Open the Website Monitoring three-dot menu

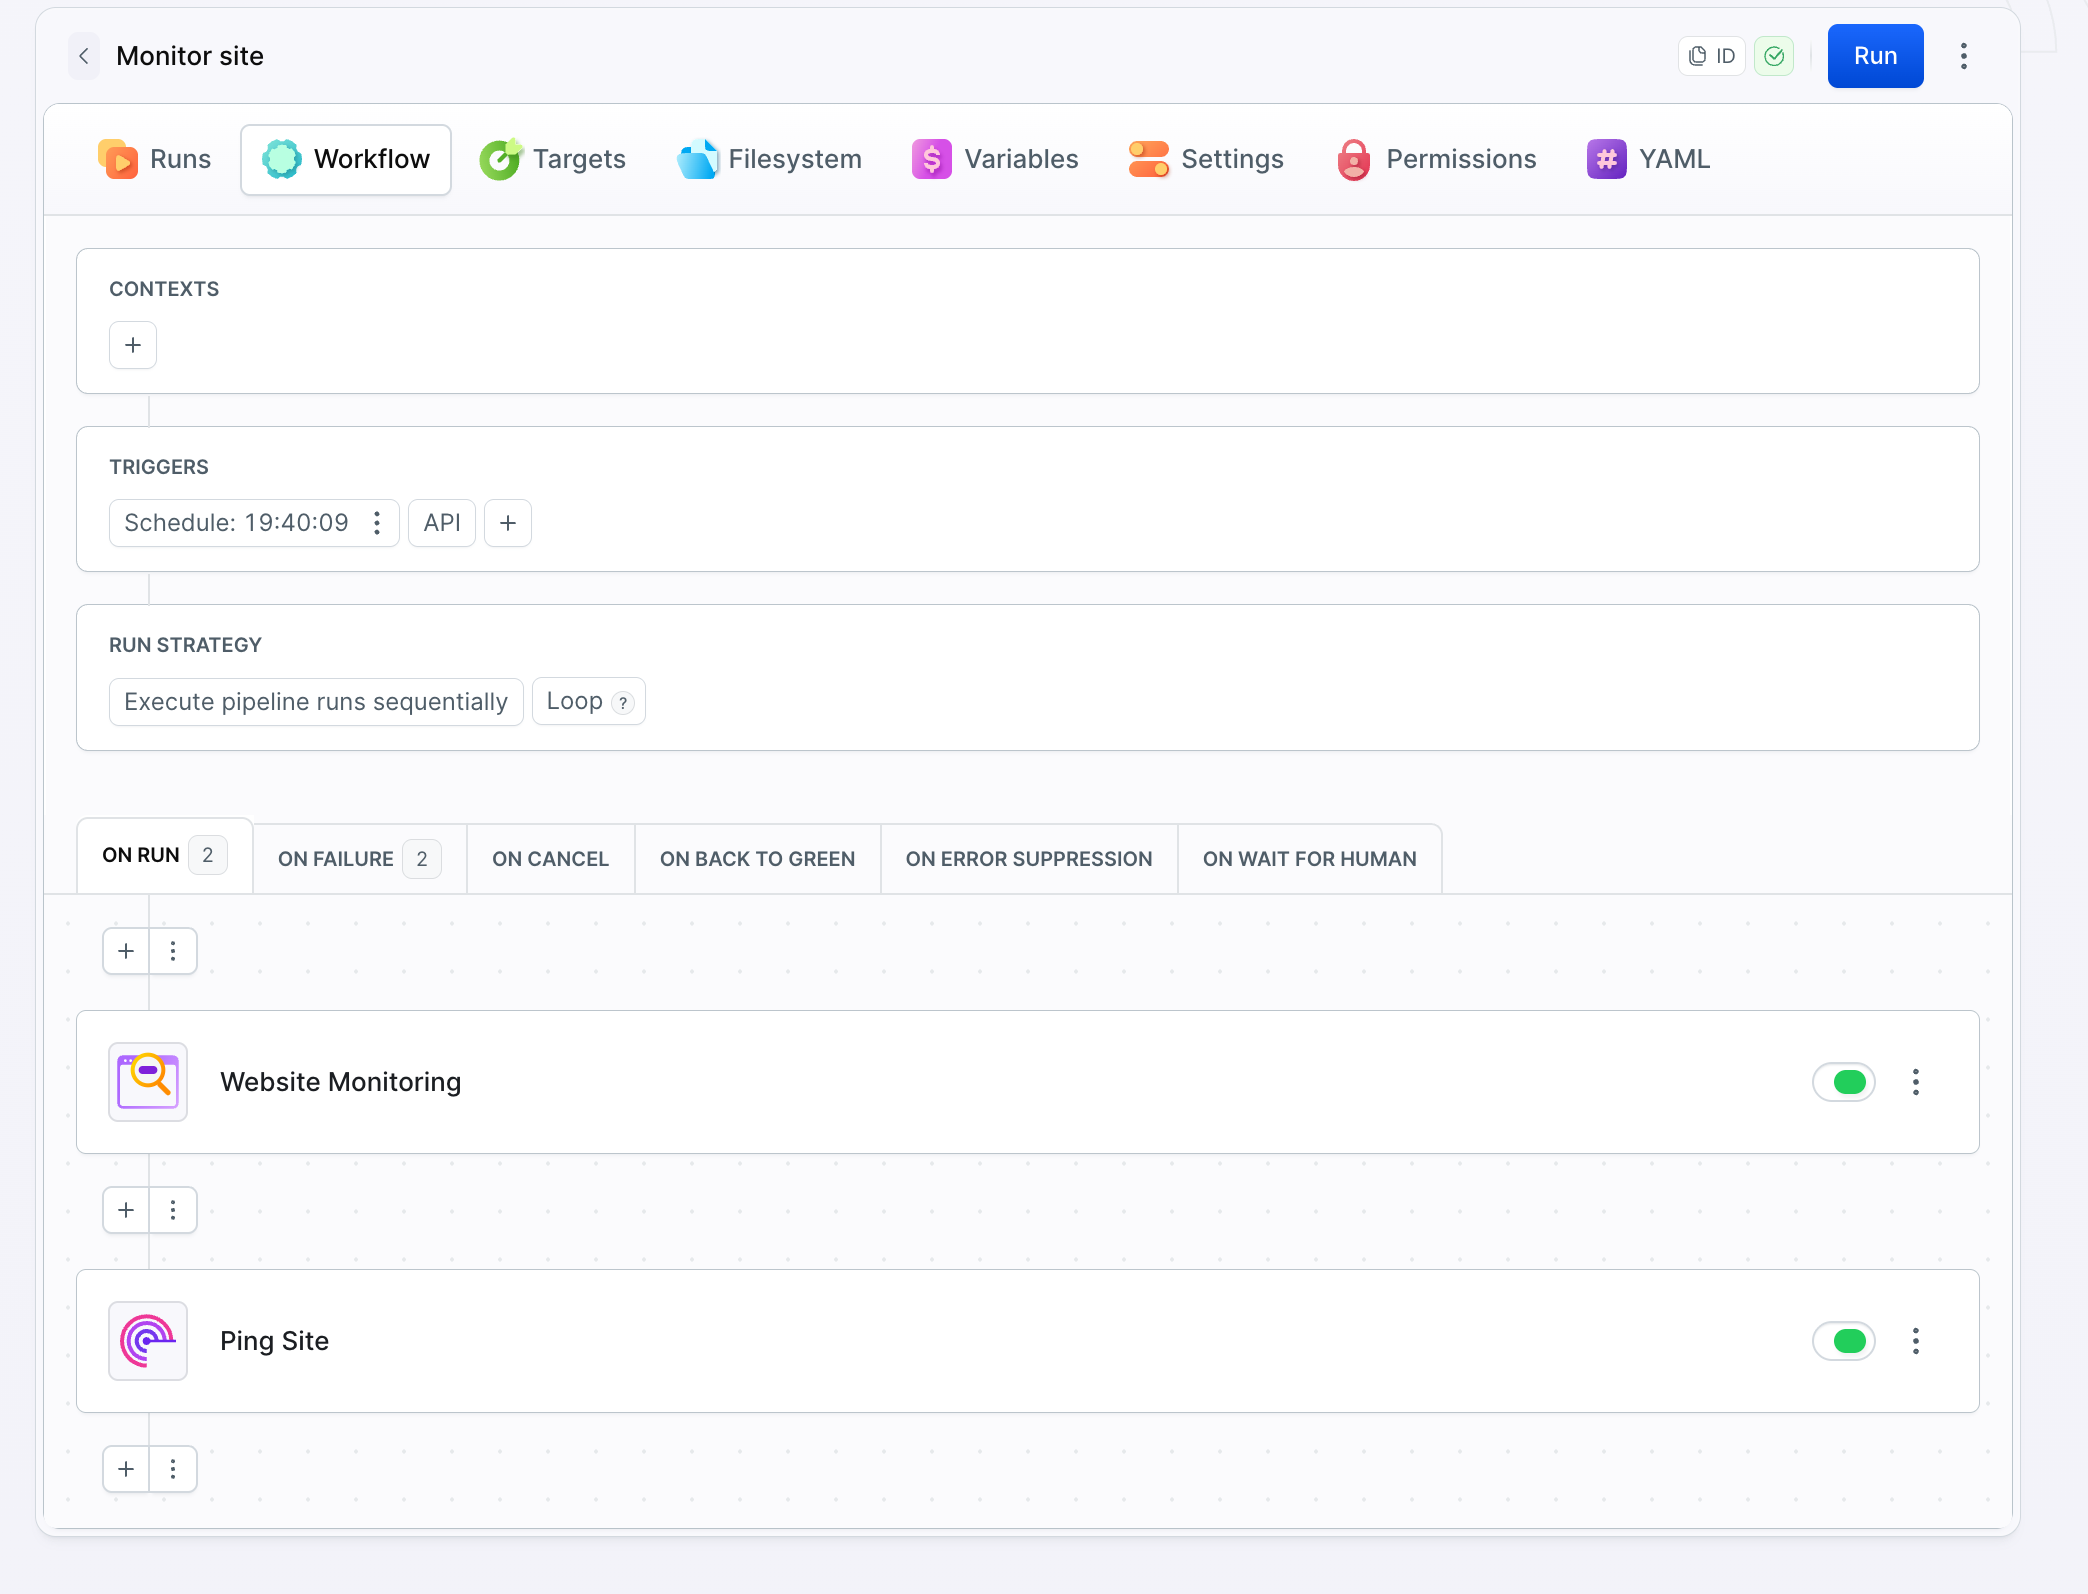point(1916,1082)
